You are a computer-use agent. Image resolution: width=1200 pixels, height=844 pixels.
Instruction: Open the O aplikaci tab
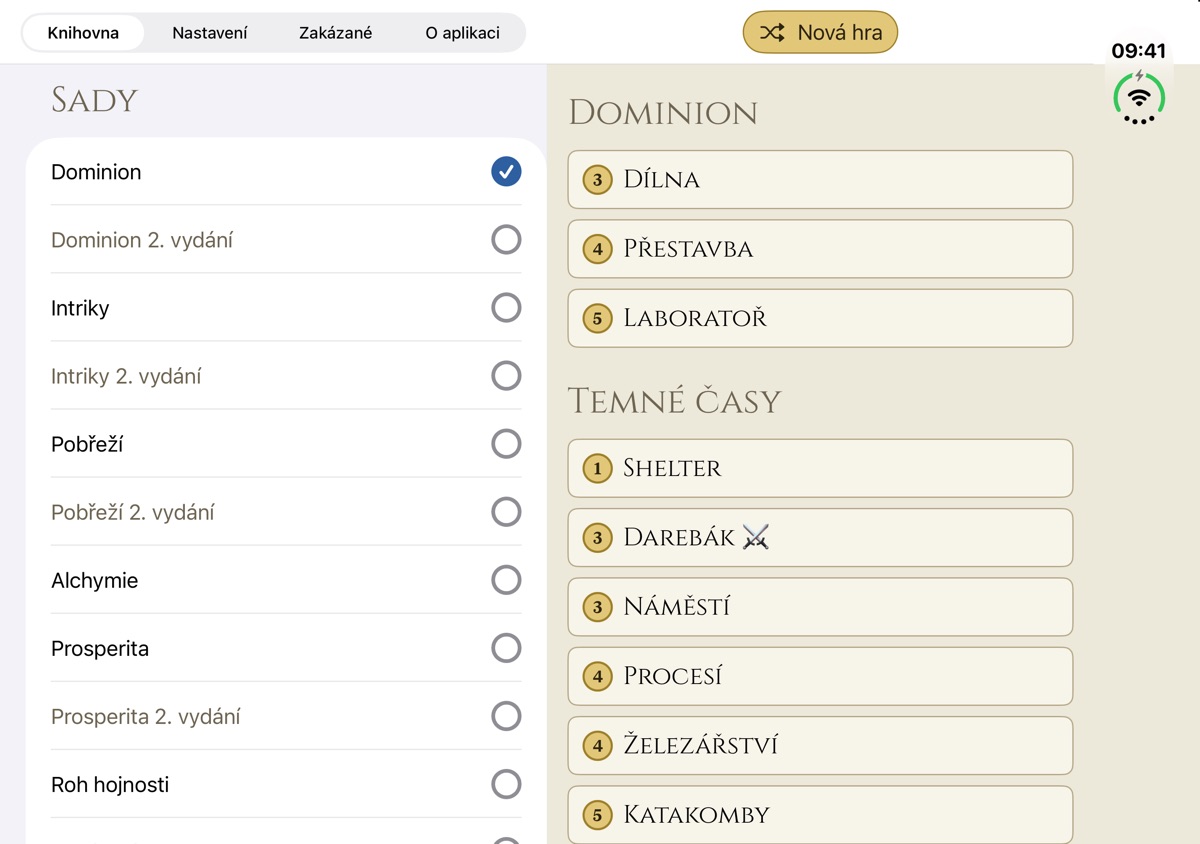[x=462, y=33]
